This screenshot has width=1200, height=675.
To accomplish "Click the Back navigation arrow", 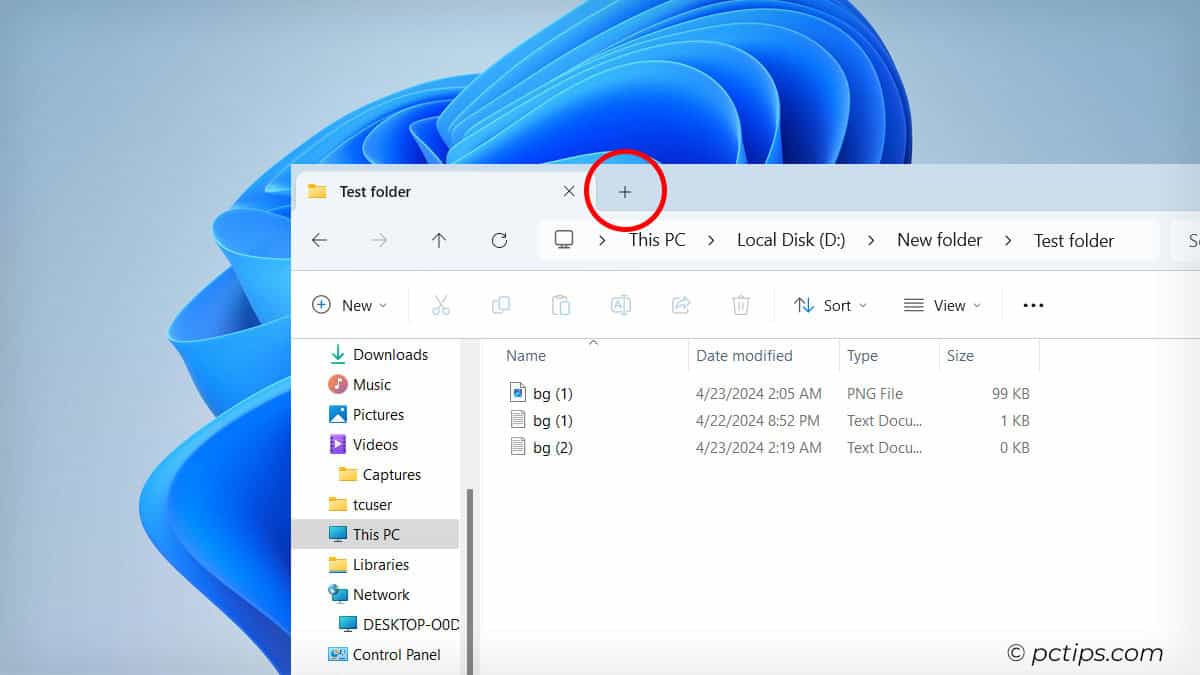I will 319,240.
